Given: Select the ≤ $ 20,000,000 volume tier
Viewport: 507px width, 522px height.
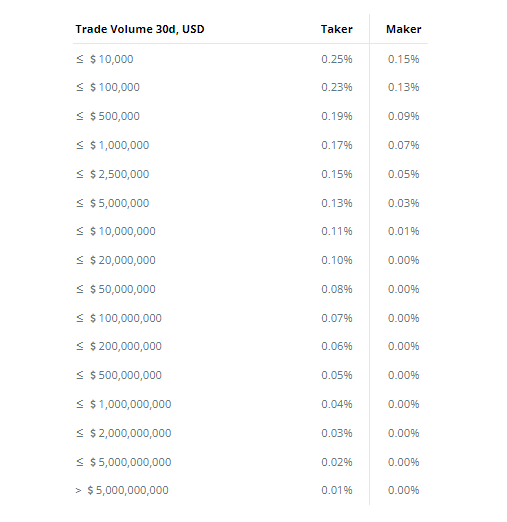Looking at the screenshot, I should coord(116,260).
